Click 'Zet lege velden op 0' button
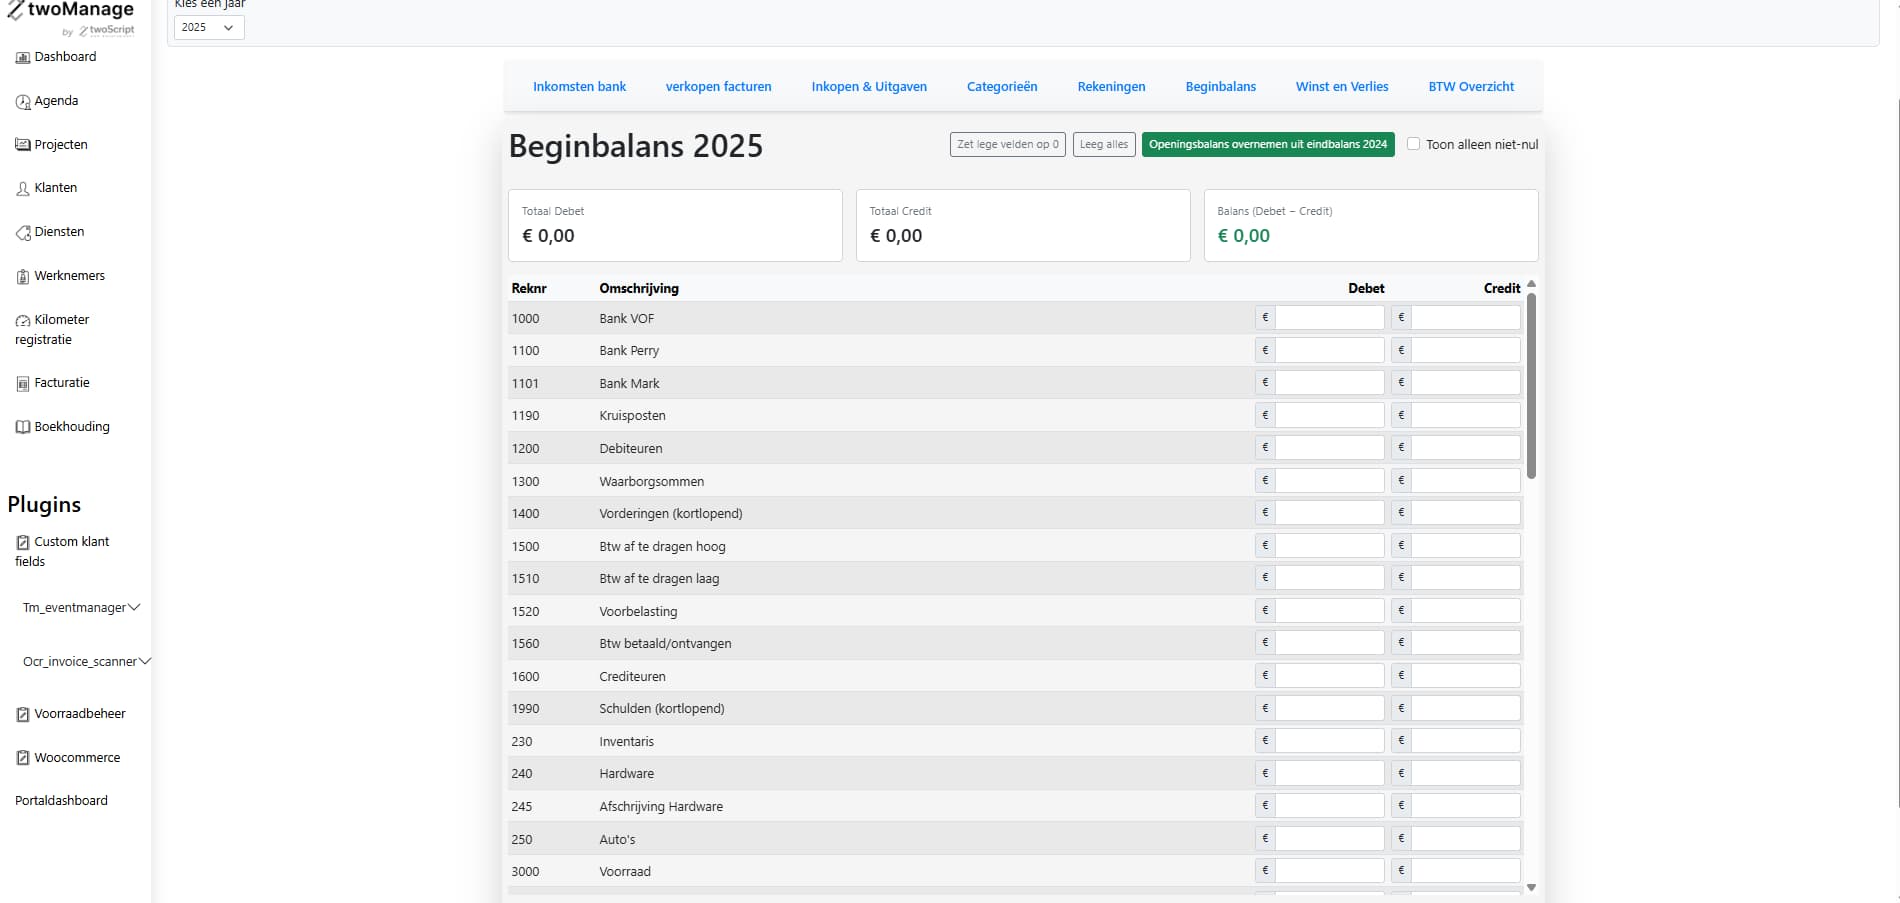 (1007, 145)
